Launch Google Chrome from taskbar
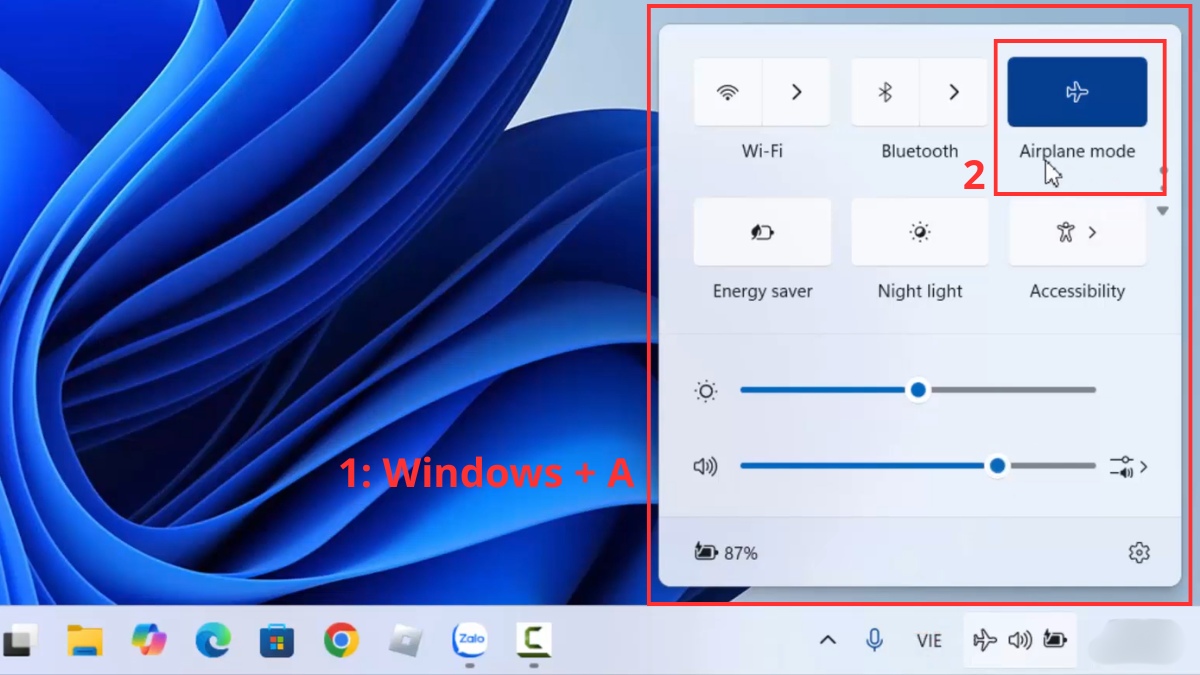The image size is (1200, 675). [341, 639]
